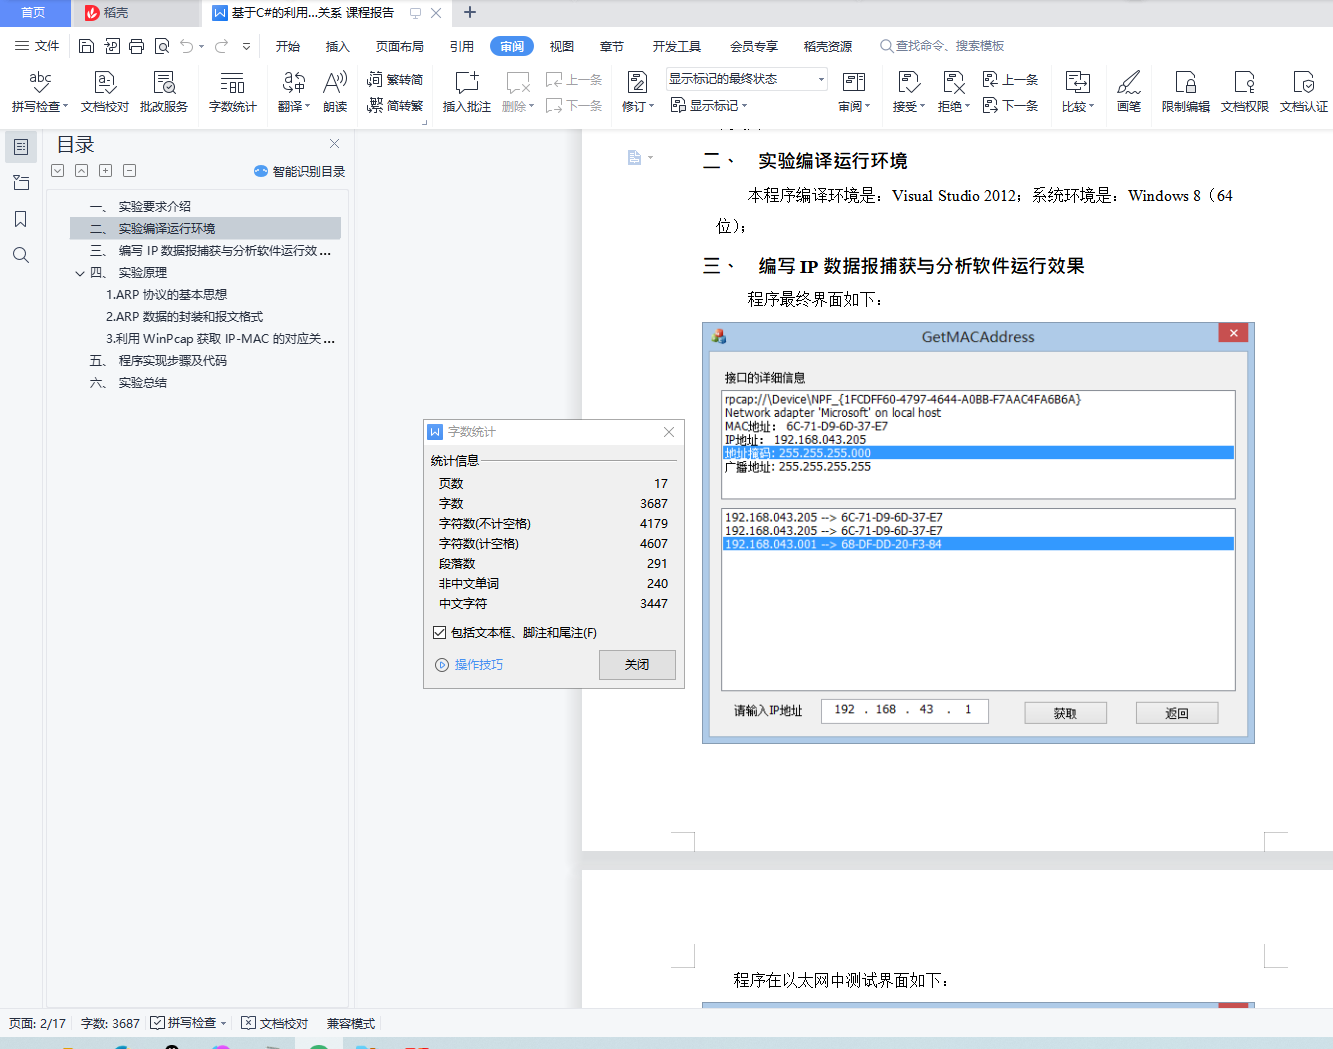
Task: Collapse the 四、实验原理 outline node
Action: coord(80,273)
